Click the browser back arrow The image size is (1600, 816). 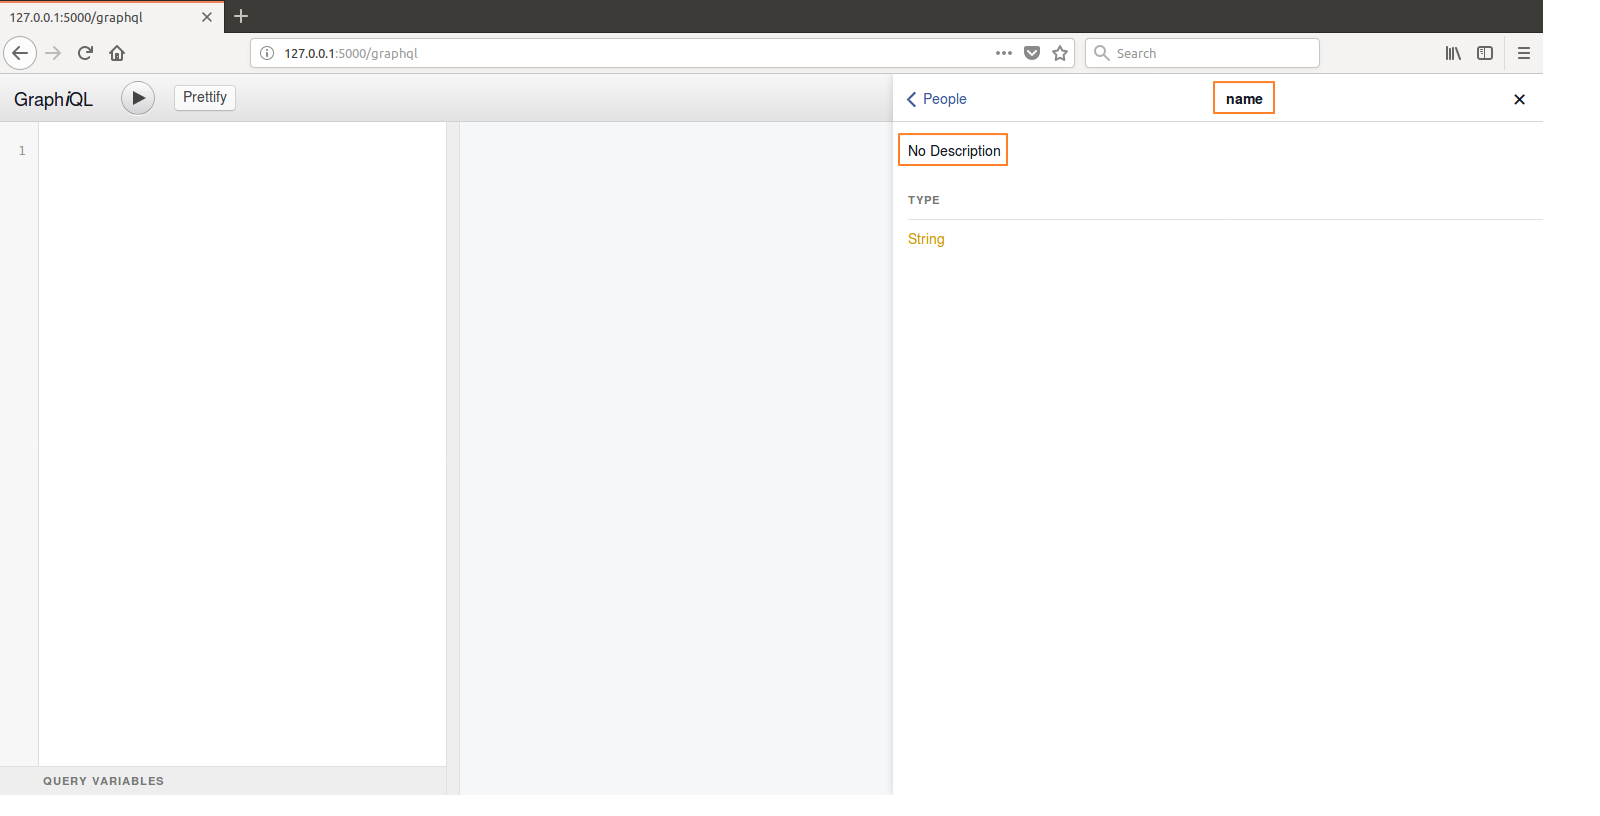tap(20, 53)
